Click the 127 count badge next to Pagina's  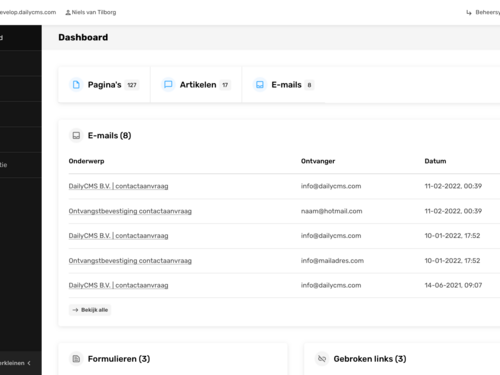coord(132,85)
